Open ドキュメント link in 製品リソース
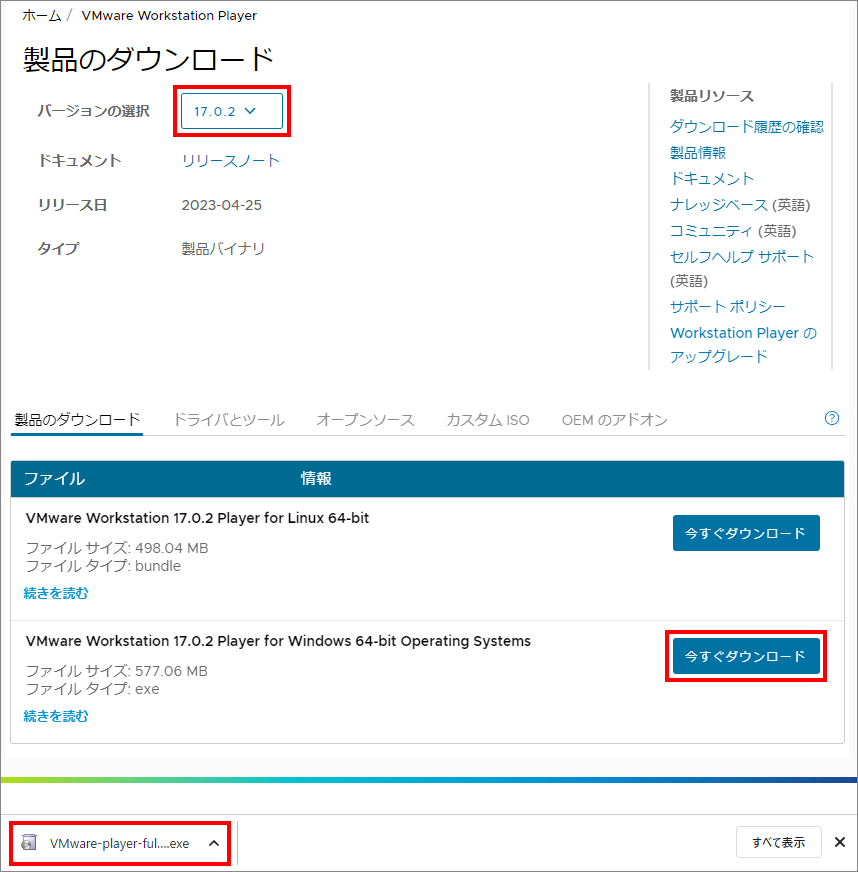Screen dimensions: 858x872 (x=712, y=179)
